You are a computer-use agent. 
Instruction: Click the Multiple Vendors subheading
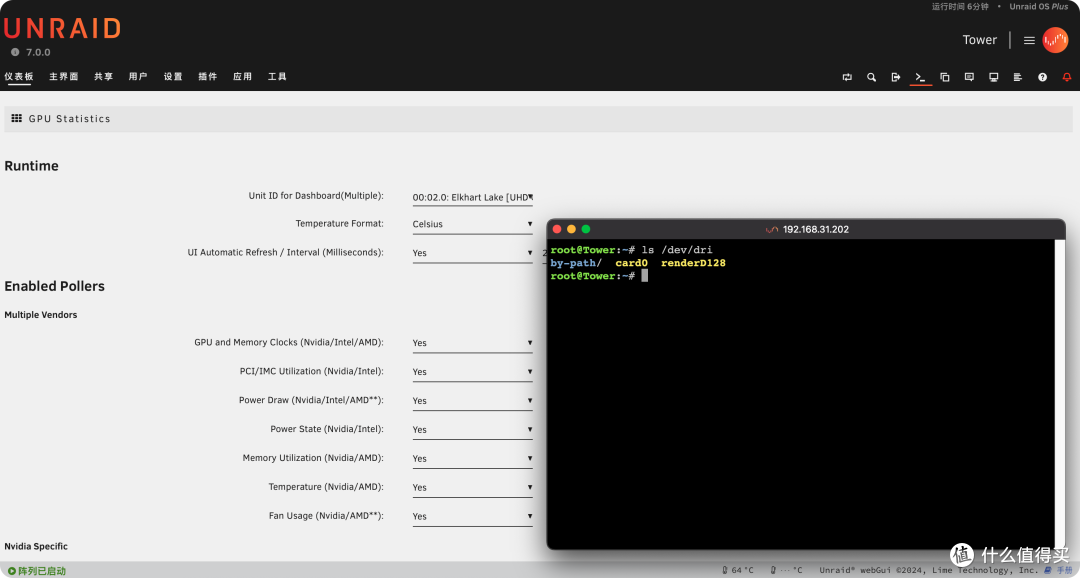tap(41, 315)
